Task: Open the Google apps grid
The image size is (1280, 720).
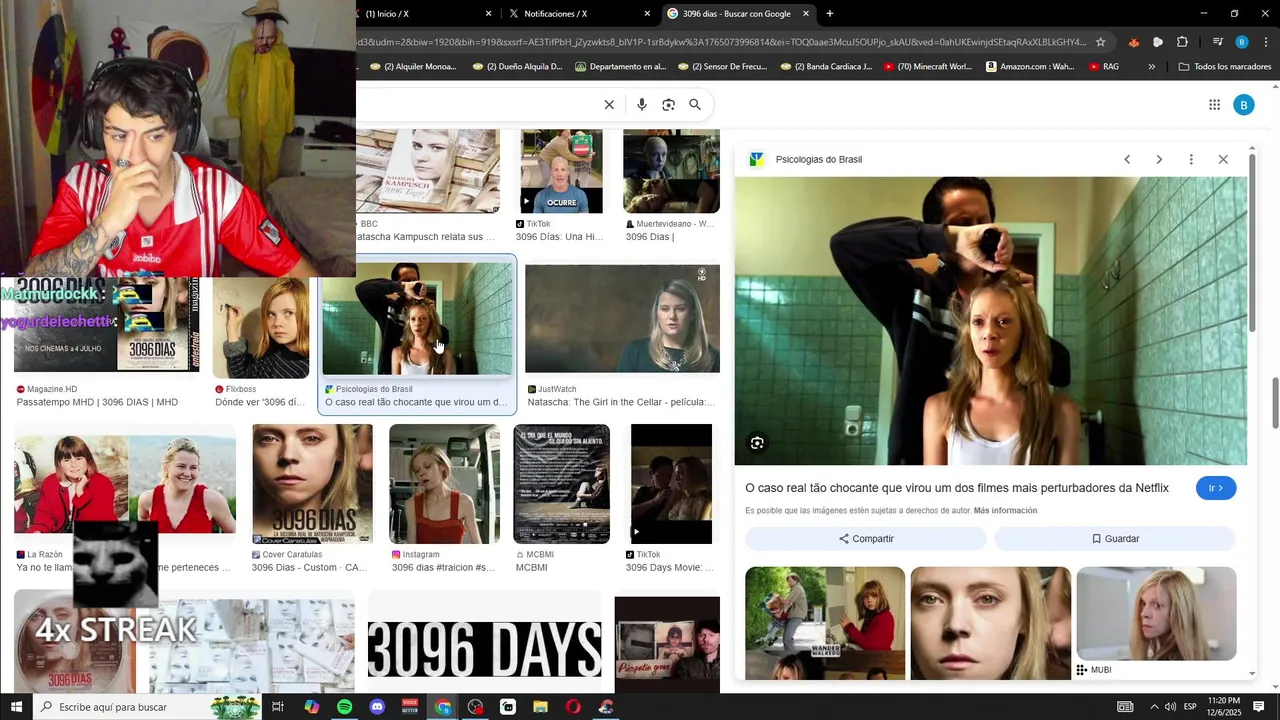Action: (1214, 105)
